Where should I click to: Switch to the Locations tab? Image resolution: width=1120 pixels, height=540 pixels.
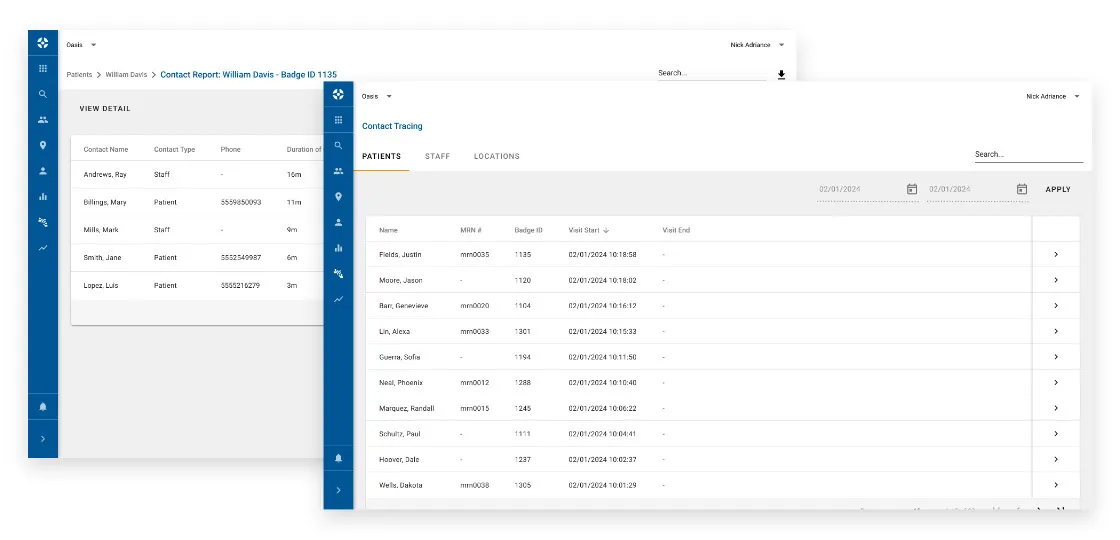click(496, 157)
